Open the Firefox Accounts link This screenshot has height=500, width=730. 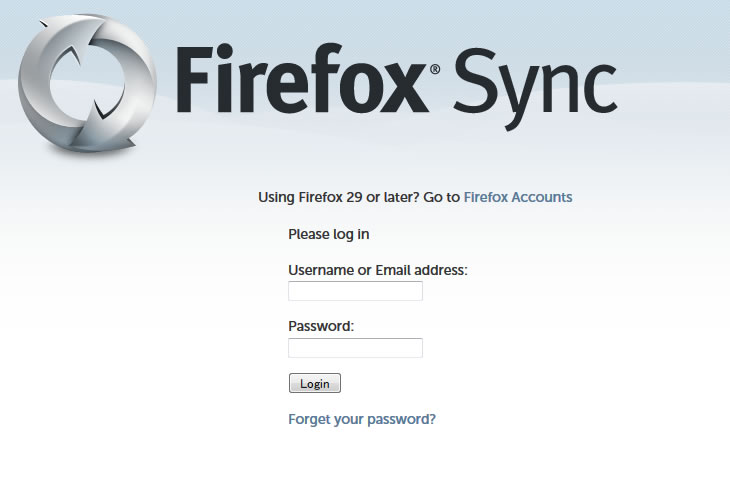click(518, 197)
